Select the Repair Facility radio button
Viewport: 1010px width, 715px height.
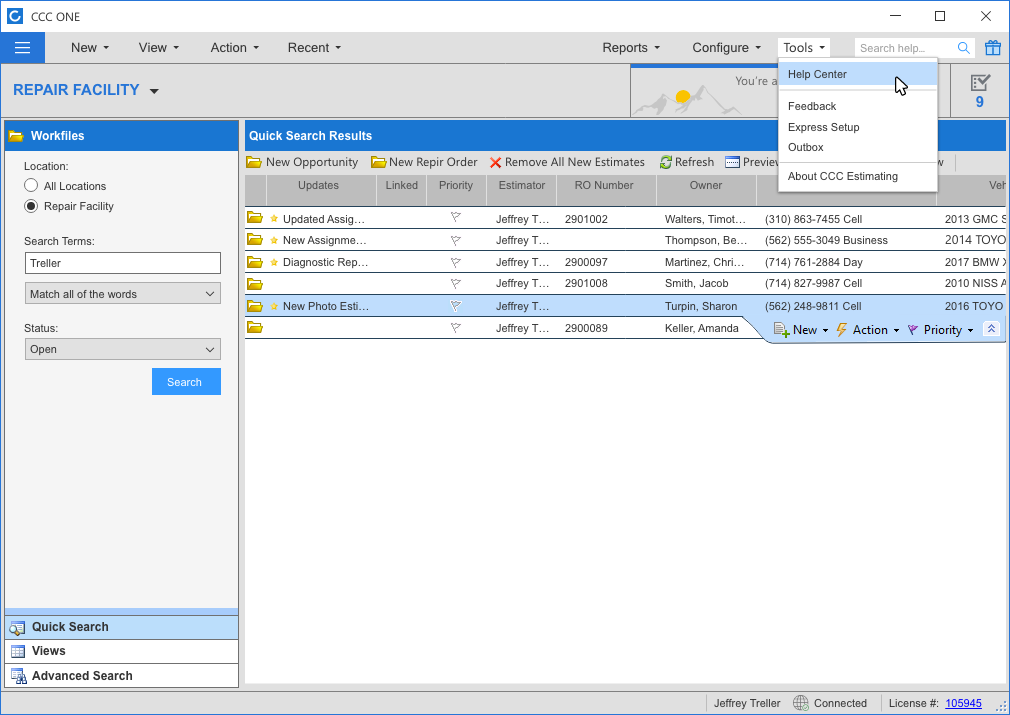point(31,206)
